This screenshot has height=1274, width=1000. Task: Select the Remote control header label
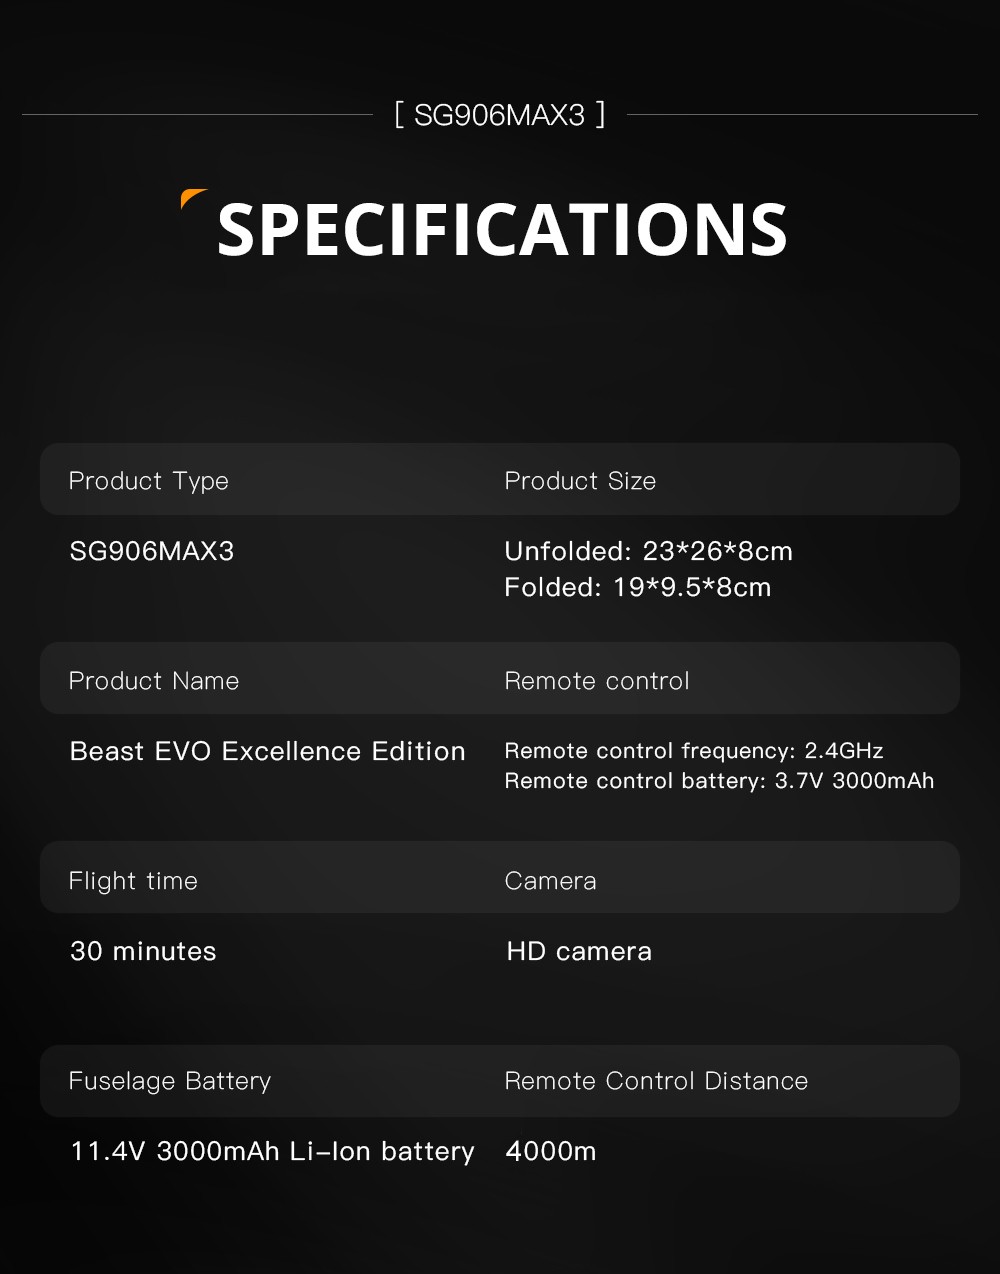597,681
